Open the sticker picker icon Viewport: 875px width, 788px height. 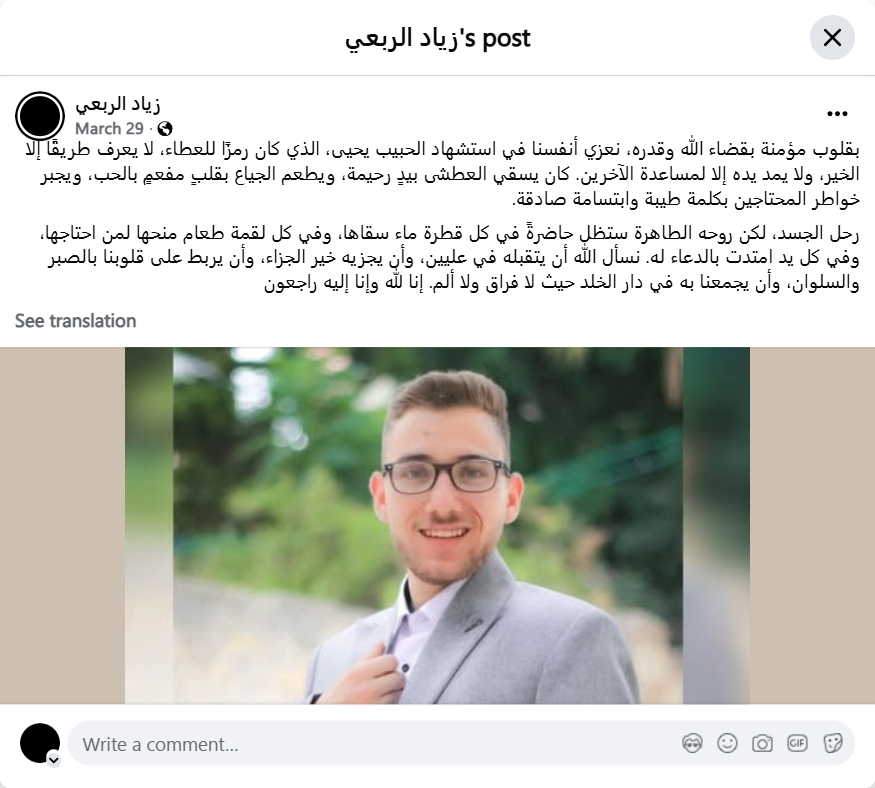[x=832, y=743]
